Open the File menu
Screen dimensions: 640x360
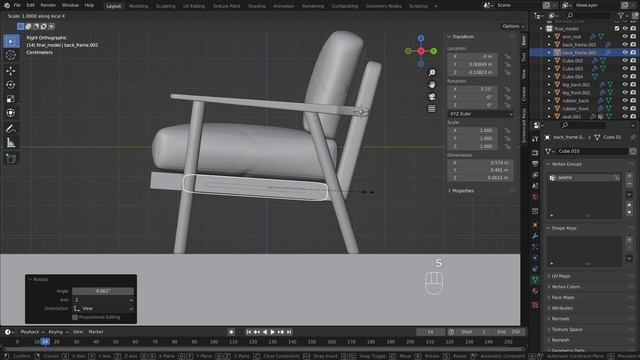pos(17,5)
